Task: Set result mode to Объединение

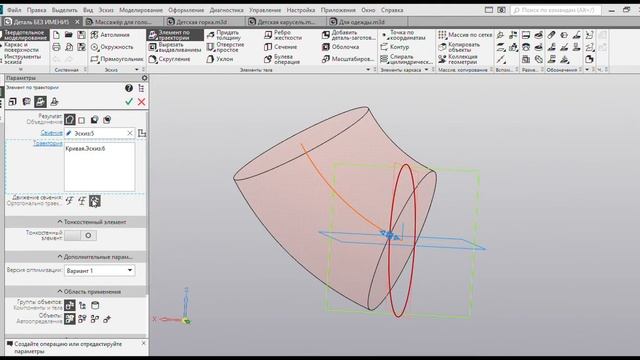Action: (x=70, y=120)
